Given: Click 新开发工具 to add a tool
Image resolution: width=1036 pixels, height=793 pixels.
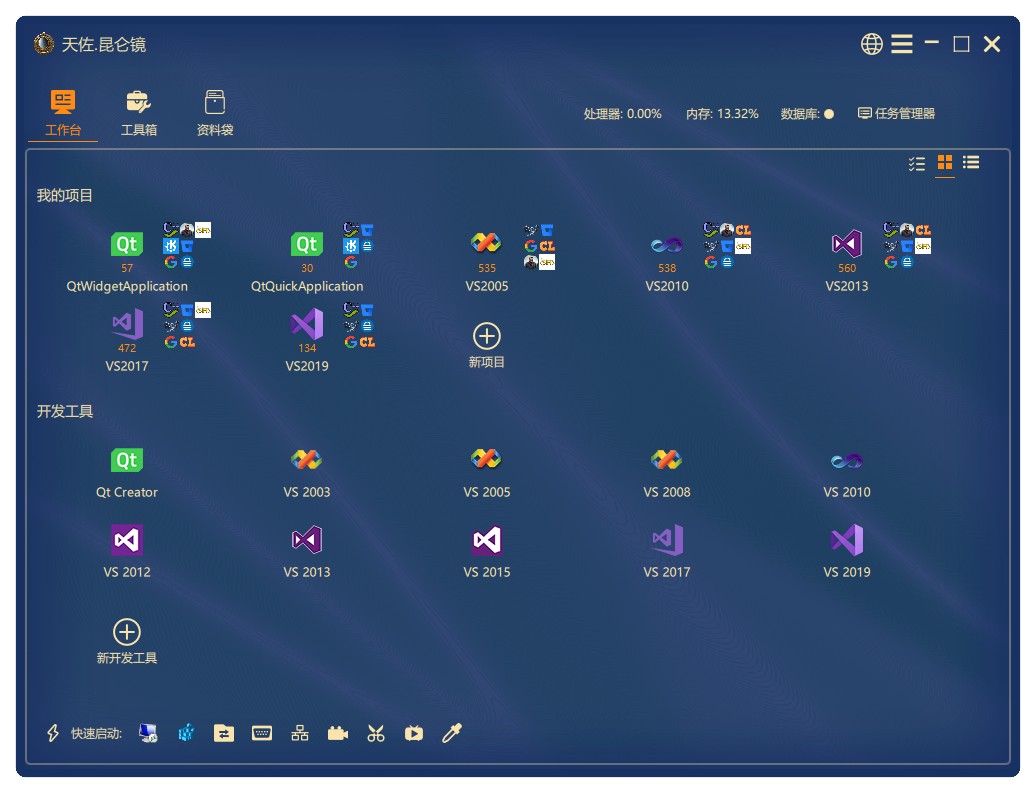Looking at the screenshot, I should (x=127, y=641).
